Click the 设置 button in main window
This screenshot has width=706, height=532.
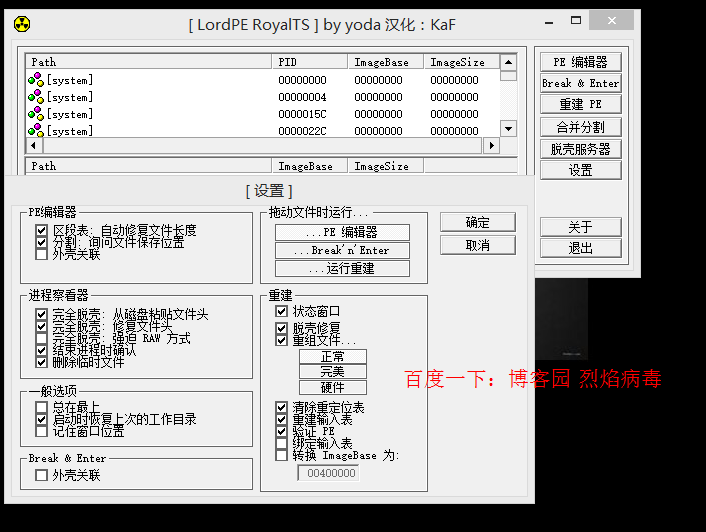coord(580,170)
